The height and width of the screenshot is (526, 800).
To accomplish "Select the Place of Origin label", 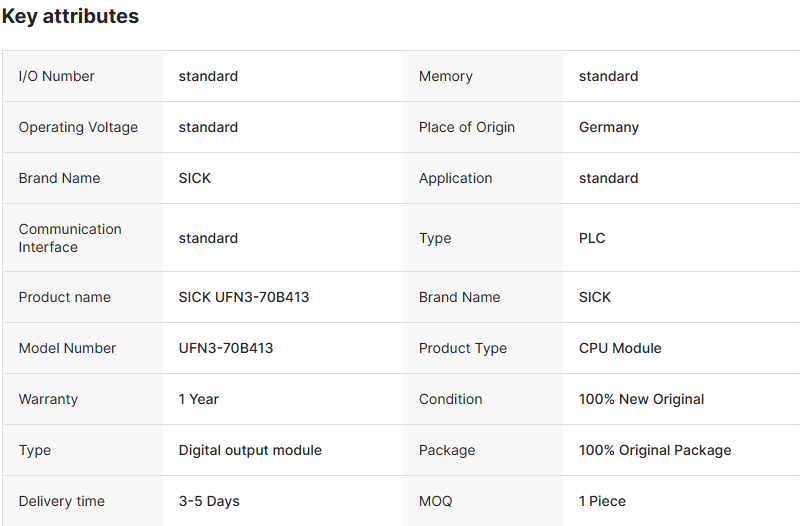I will [x=467, y=127].
